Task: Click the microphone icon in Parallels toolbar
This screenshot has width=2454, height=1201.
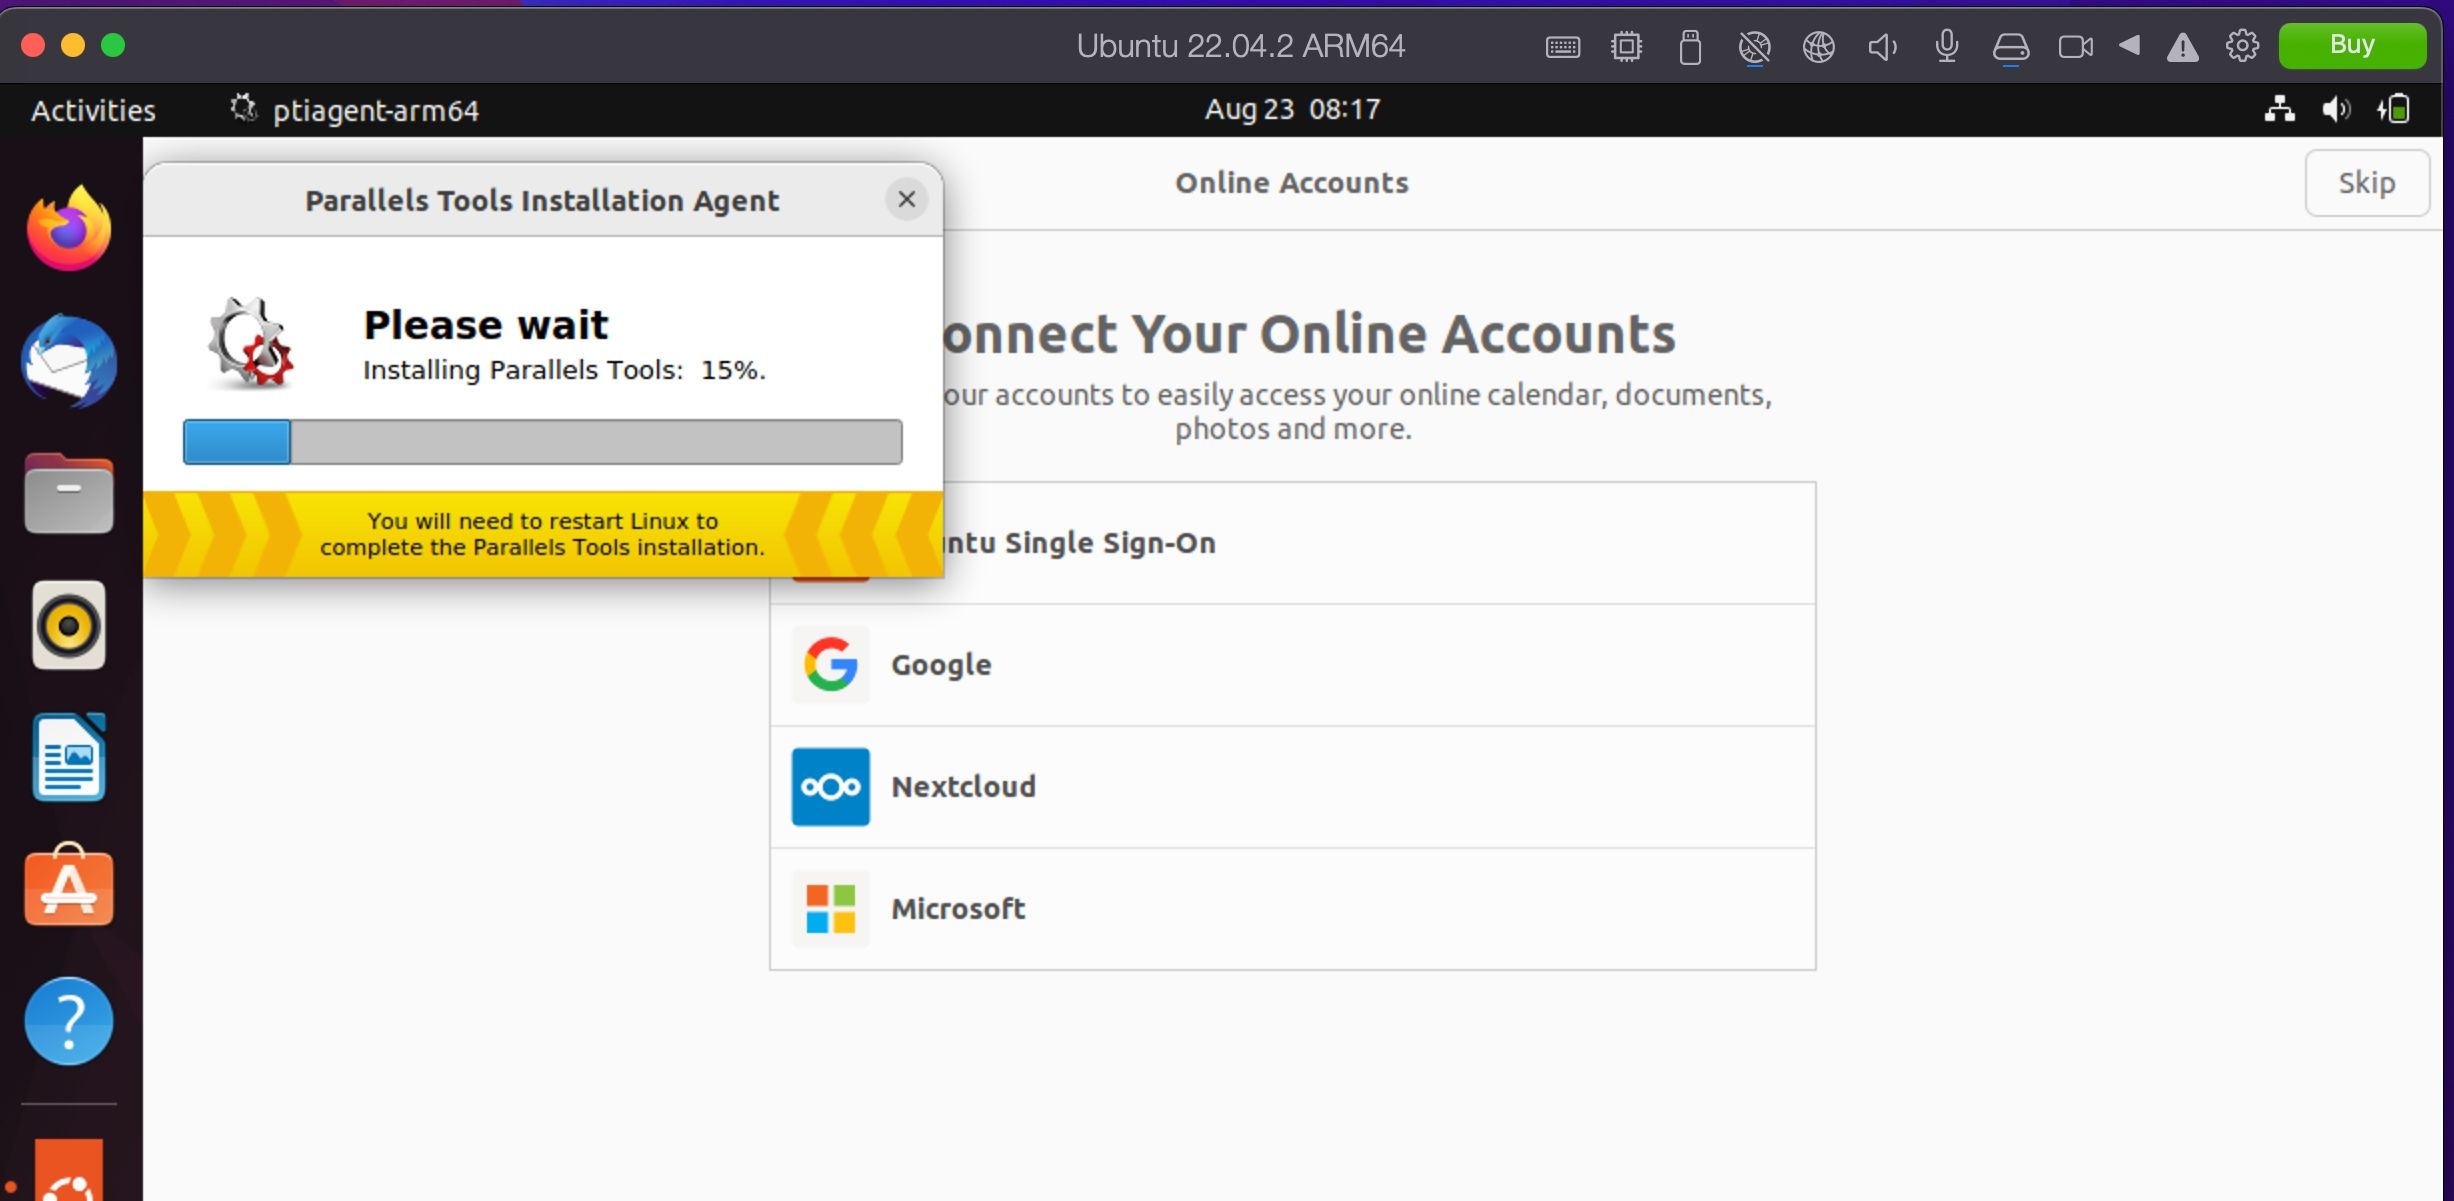Action: click(1945, 46)
